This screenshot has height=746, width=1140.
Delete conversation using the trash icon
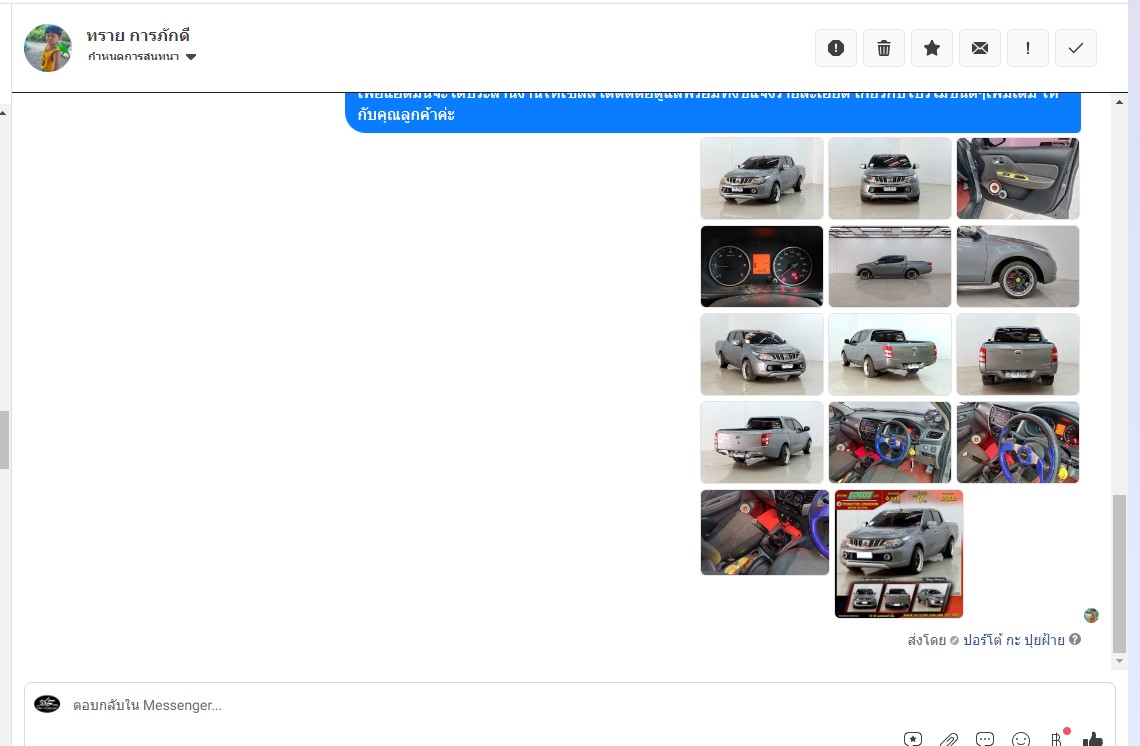[x=884, y=48]
